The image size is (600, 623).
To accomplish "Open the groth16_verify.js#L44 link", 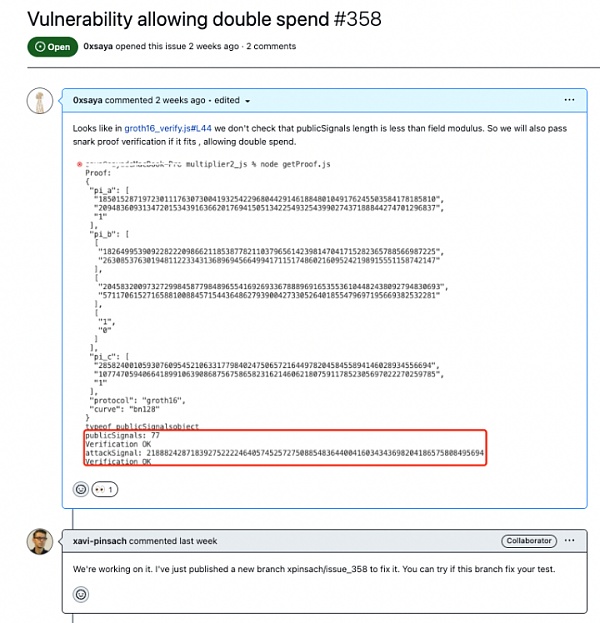I will pyautogui.click(x=165, y=128).
